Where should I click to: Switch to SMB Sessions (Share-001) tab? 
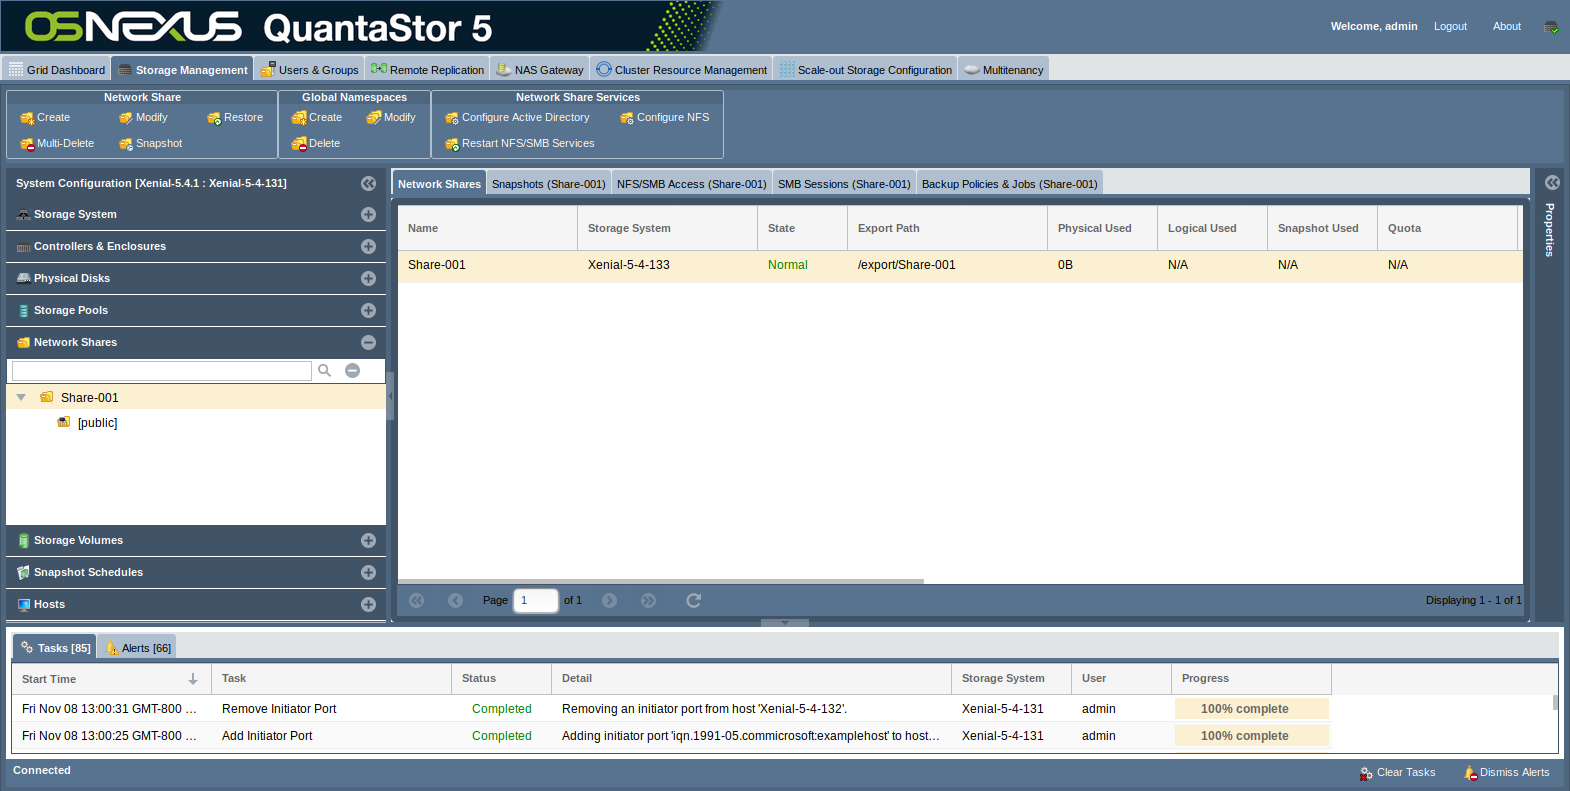coord(845,184)
